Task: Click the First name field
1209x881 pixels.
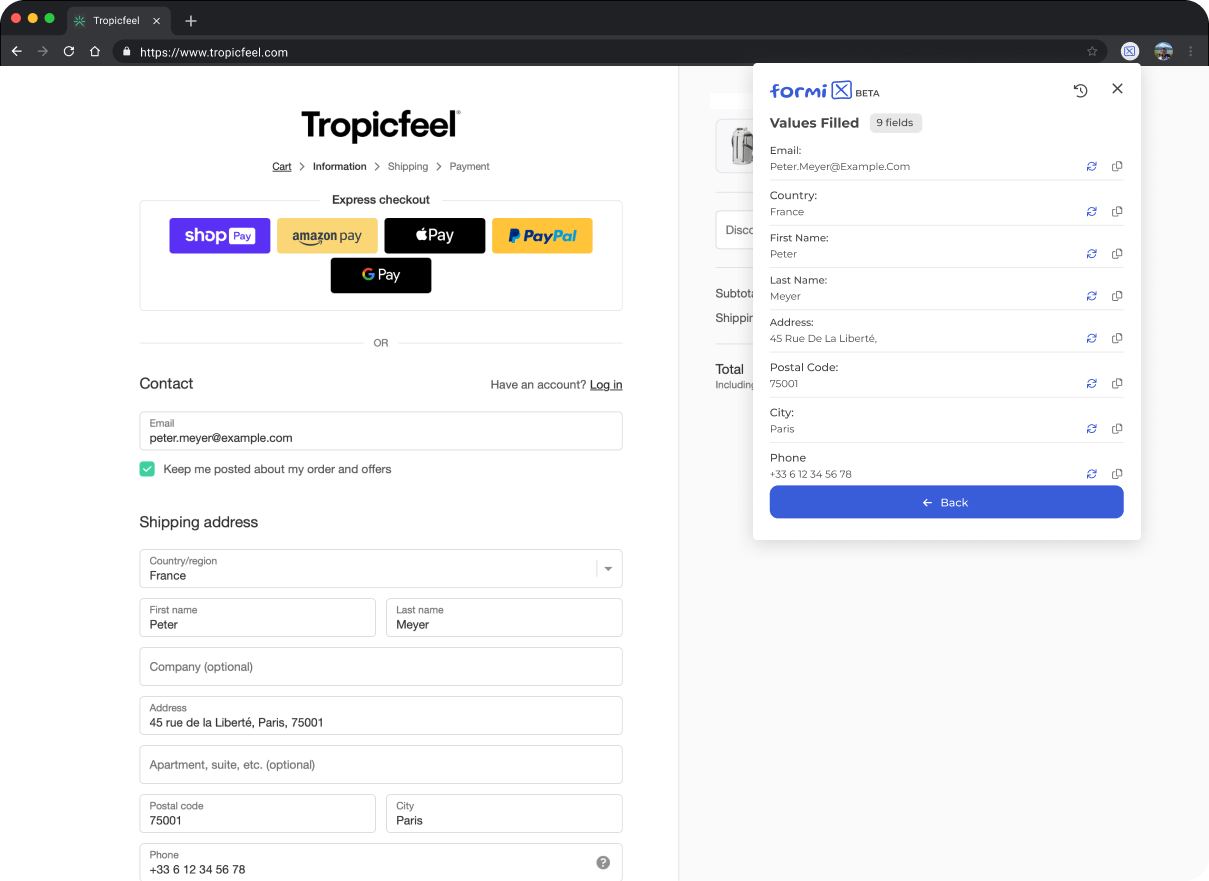Action: (x=258, y=618)
